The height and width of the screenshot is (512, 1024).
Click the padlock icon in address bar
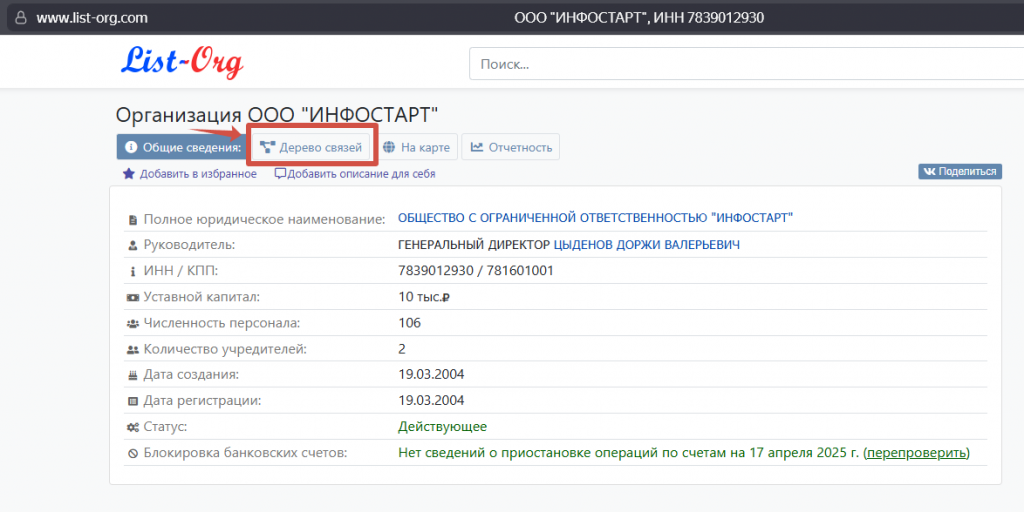tap(22, 18)
